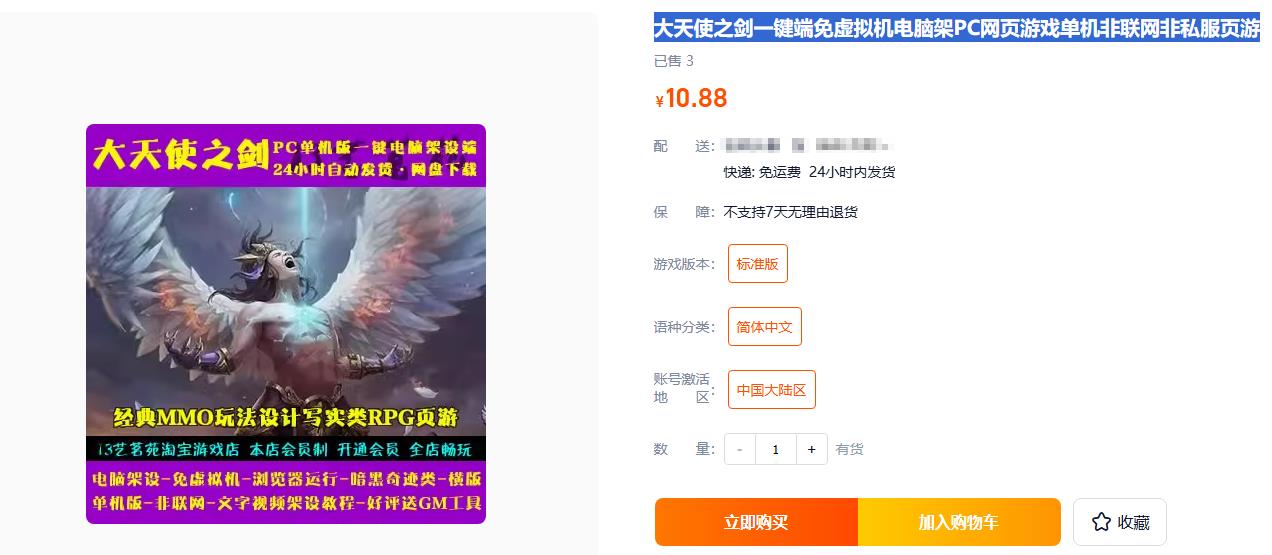Choose the 简体中文 language option
This screenshot has height=555, width=1272.
(x=765, y=327)
